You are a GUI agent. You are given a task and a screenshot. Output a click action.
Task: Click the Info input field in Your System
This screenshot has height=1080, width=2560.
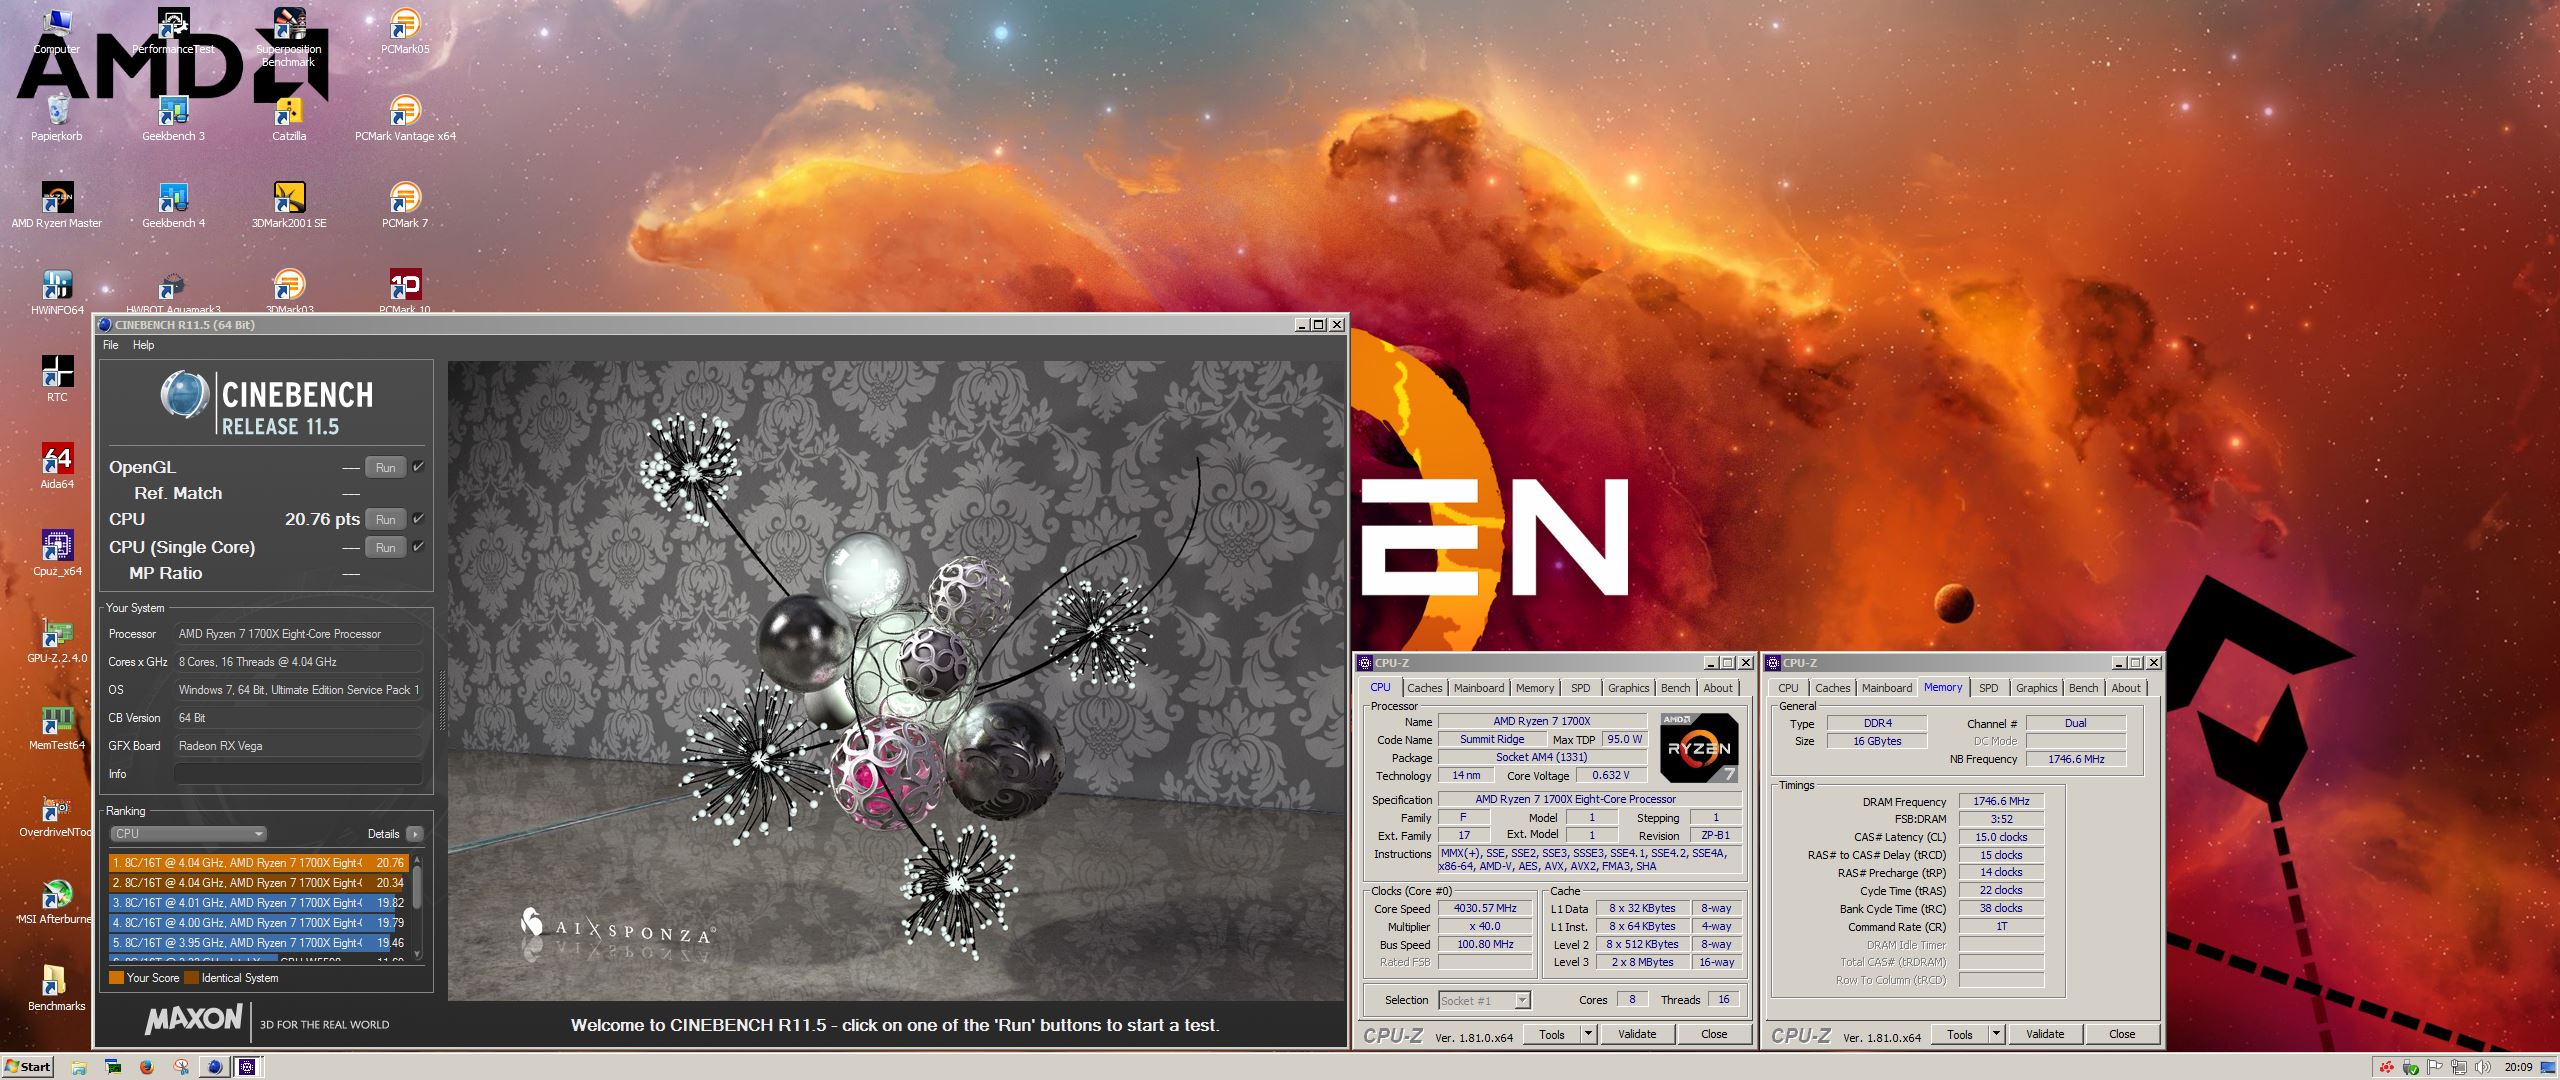point(298,774)
